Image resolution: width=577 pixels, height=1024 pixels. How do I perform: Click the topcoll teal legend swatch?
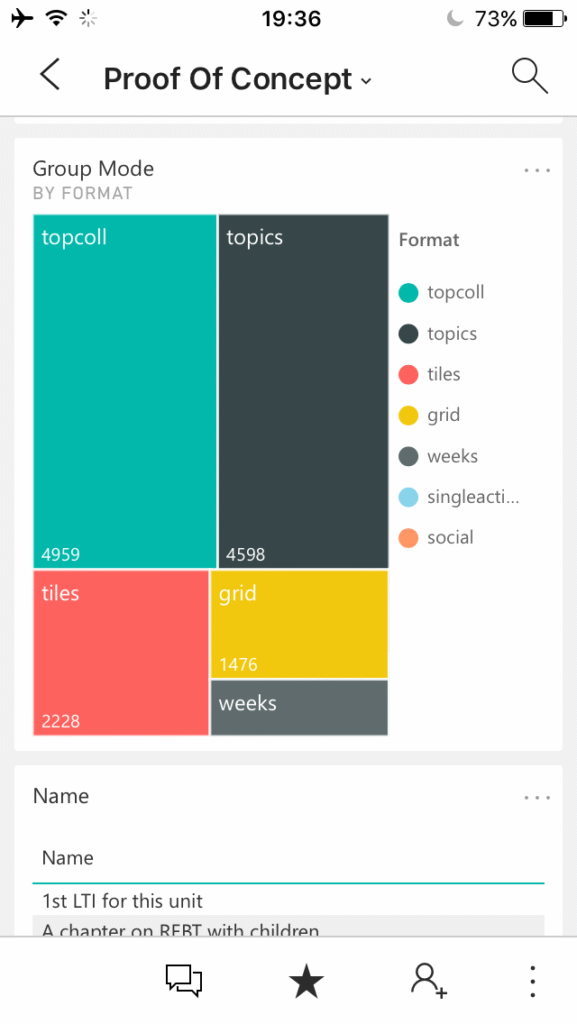pyautogui.click(x=408, y=293)
